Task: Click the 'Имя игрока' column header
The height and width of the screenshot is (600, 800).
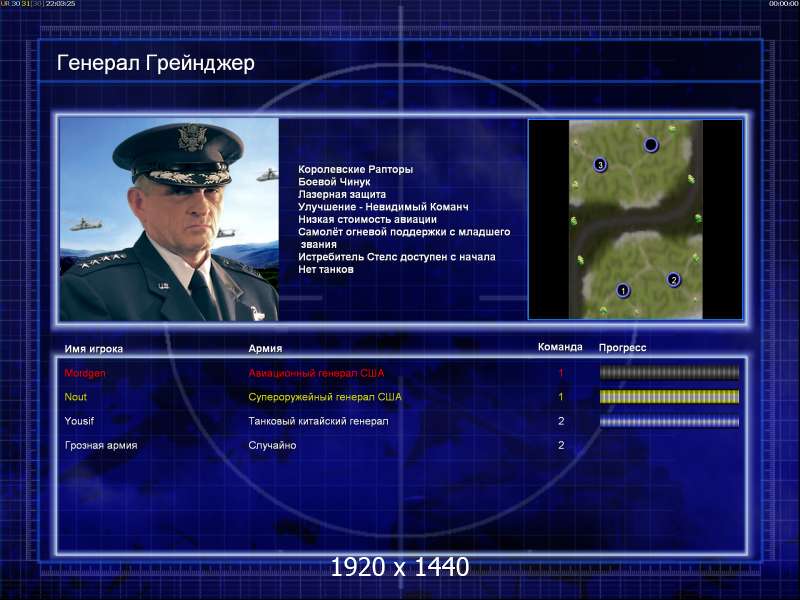Action: [94, 349]
